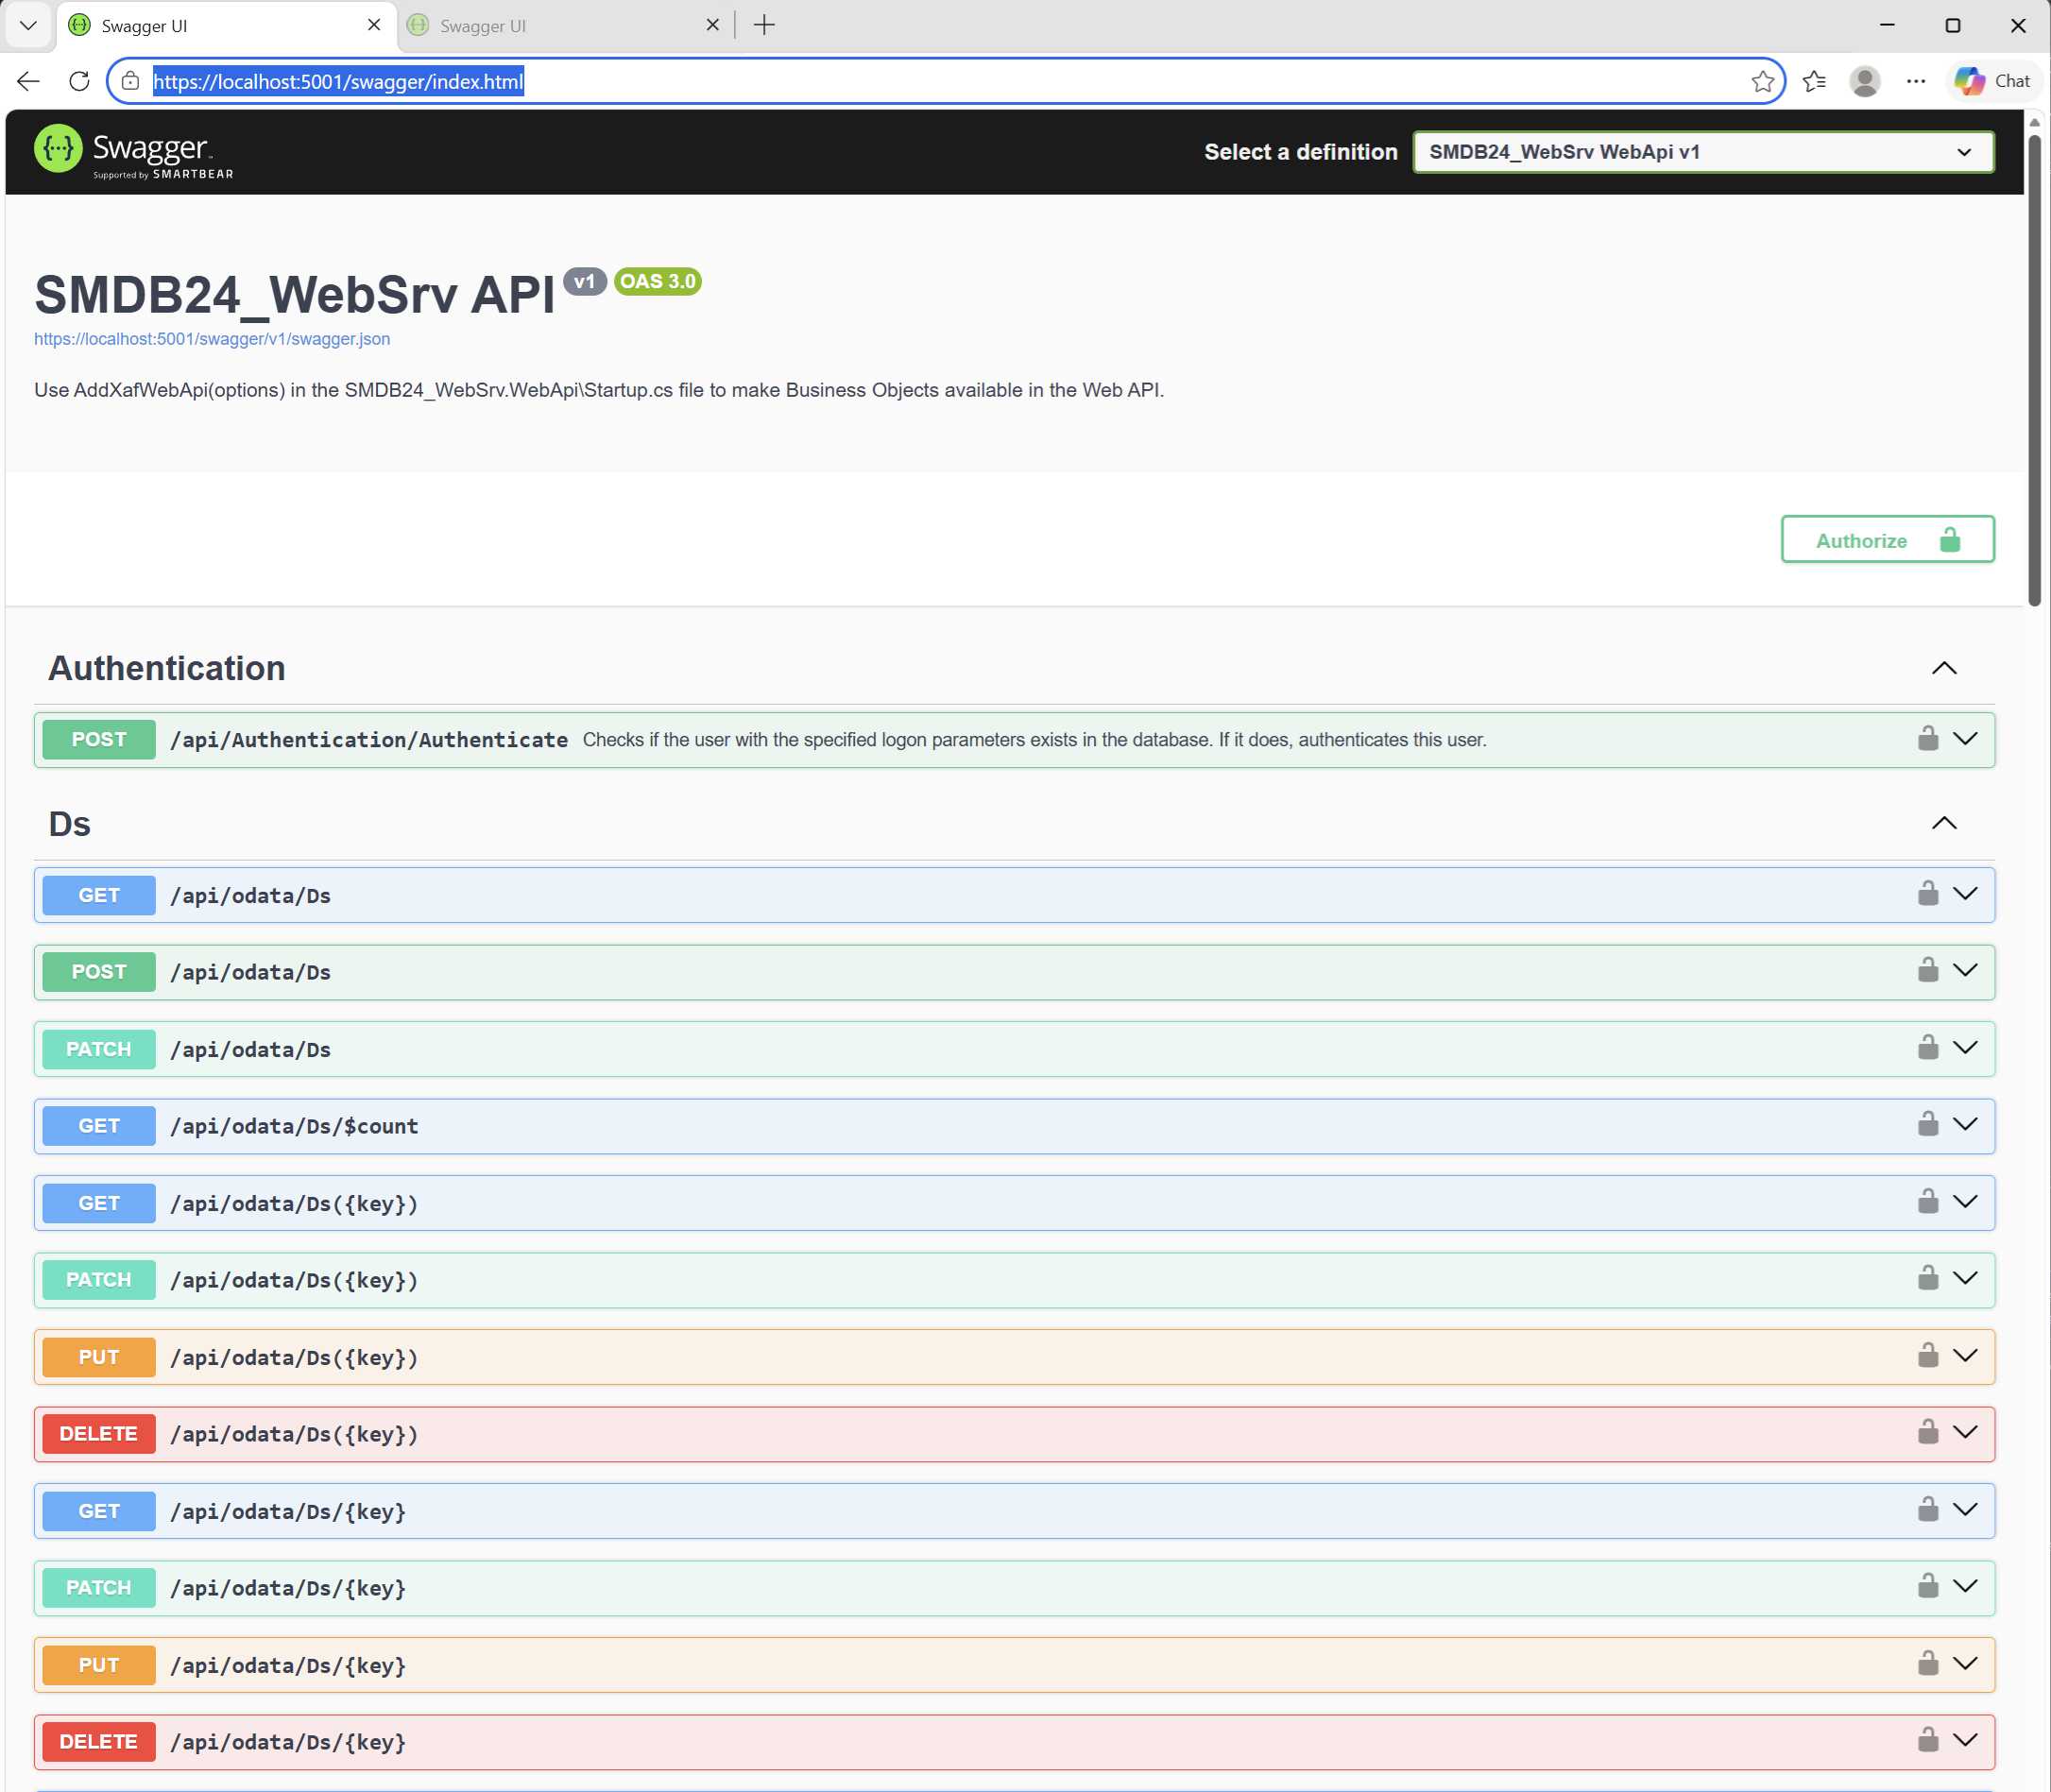Viewport: 2051px width, 1792px height.
Task: Click lock icon on Authenticate endpoint
Action: coord(1928,738)
